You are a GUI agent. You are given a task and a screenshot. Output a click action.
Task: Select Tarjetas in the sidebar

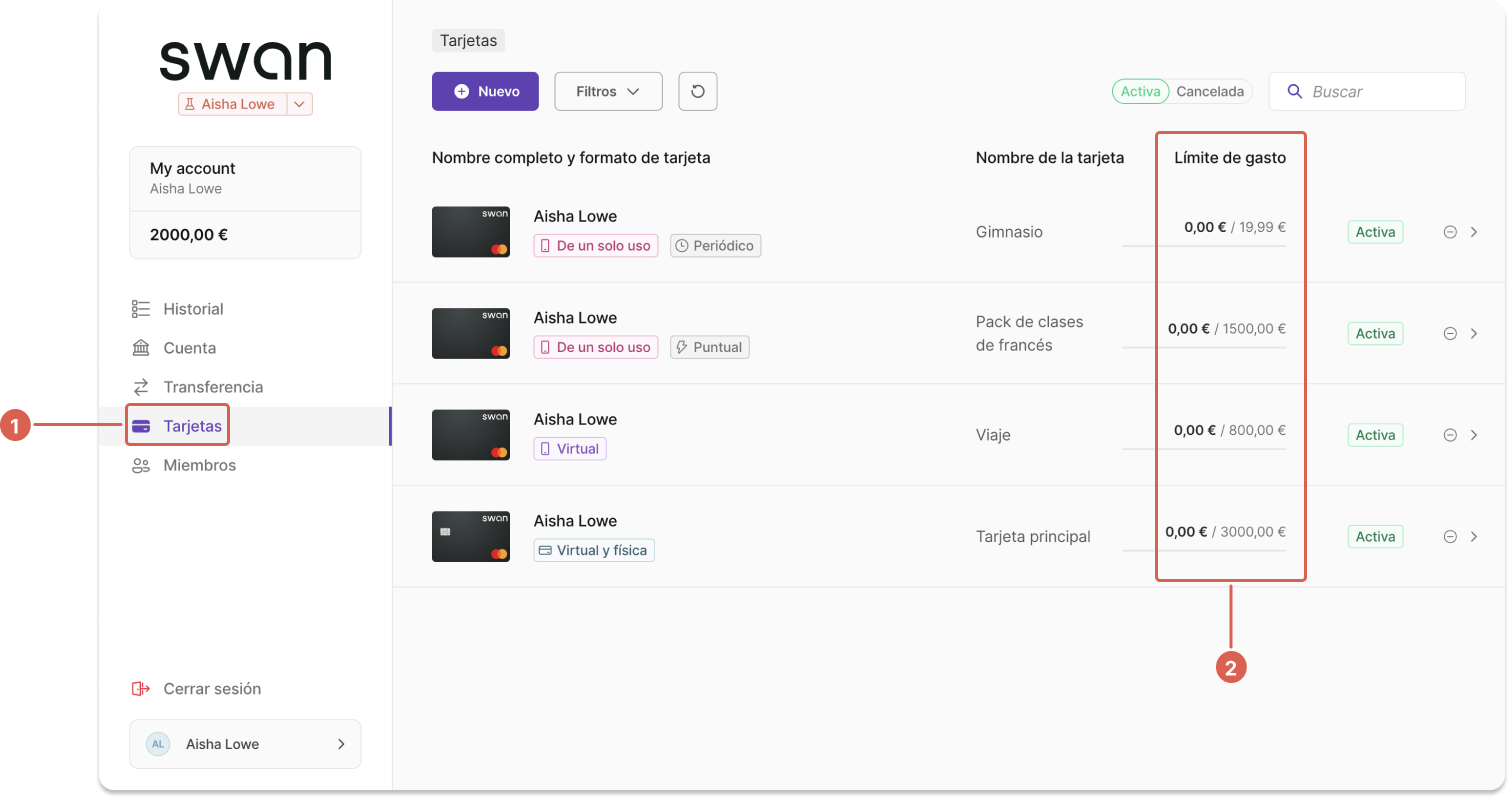coord(245,426)
